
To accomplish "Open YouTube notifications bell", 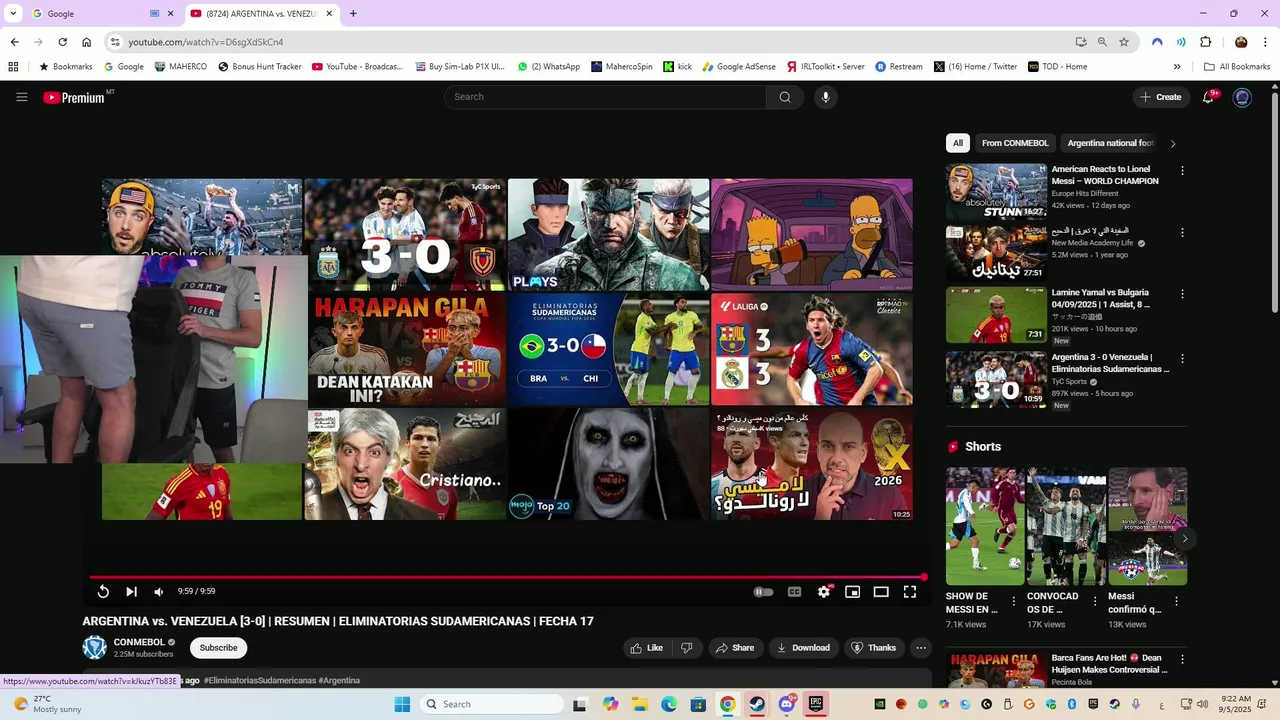I will pyautogui.click(x=1209, y=97).
